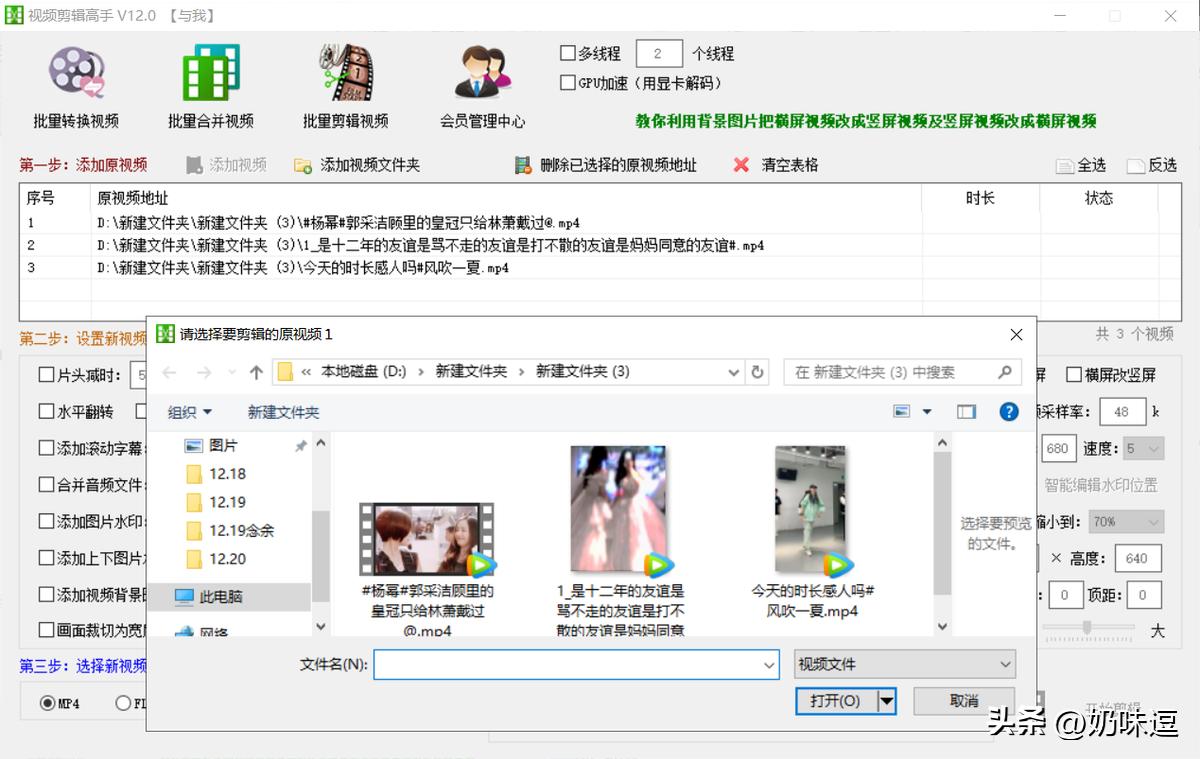Open the 组织 dropdown menu
This screenshot has height=759, width=1200.
[x=190, y=412]
